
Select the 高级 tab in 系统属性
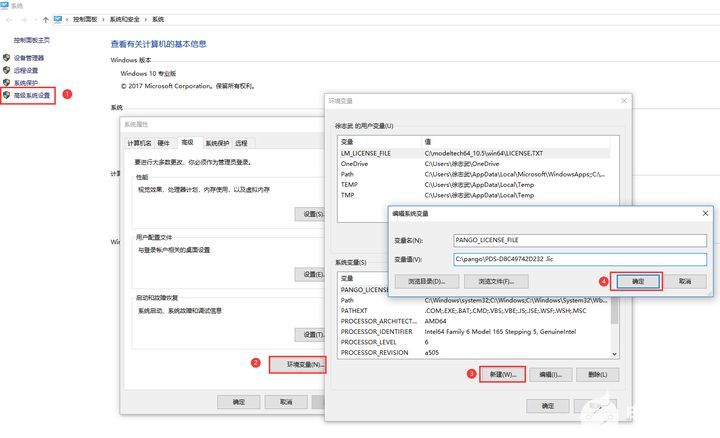pos(187,142)
